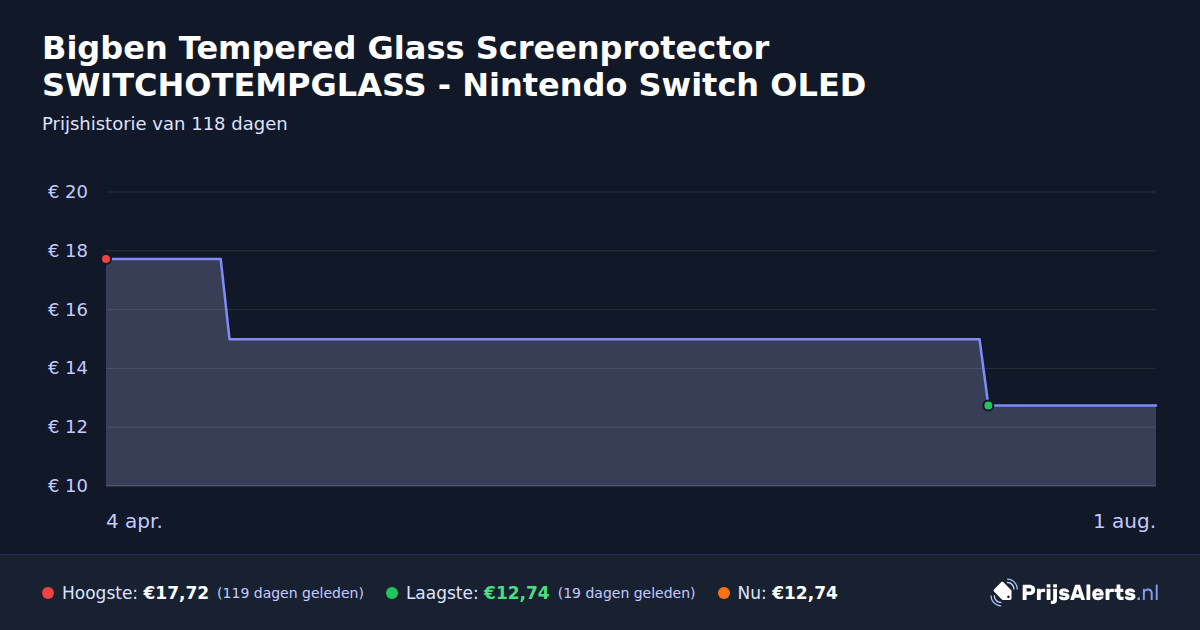Click the orange Nu legend dot

724,593
